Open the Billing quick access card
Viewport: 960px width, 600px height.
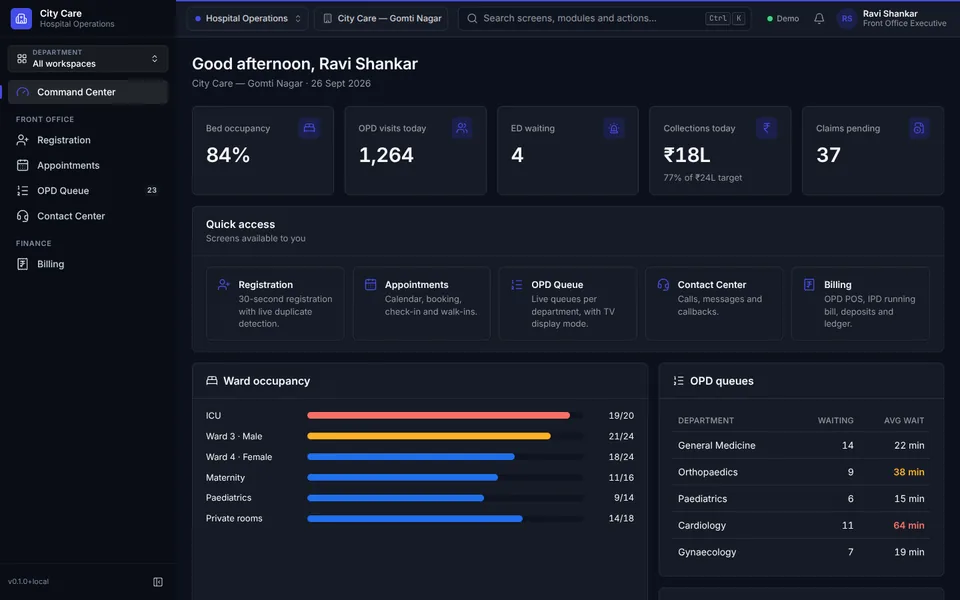[x=860, y=304]
